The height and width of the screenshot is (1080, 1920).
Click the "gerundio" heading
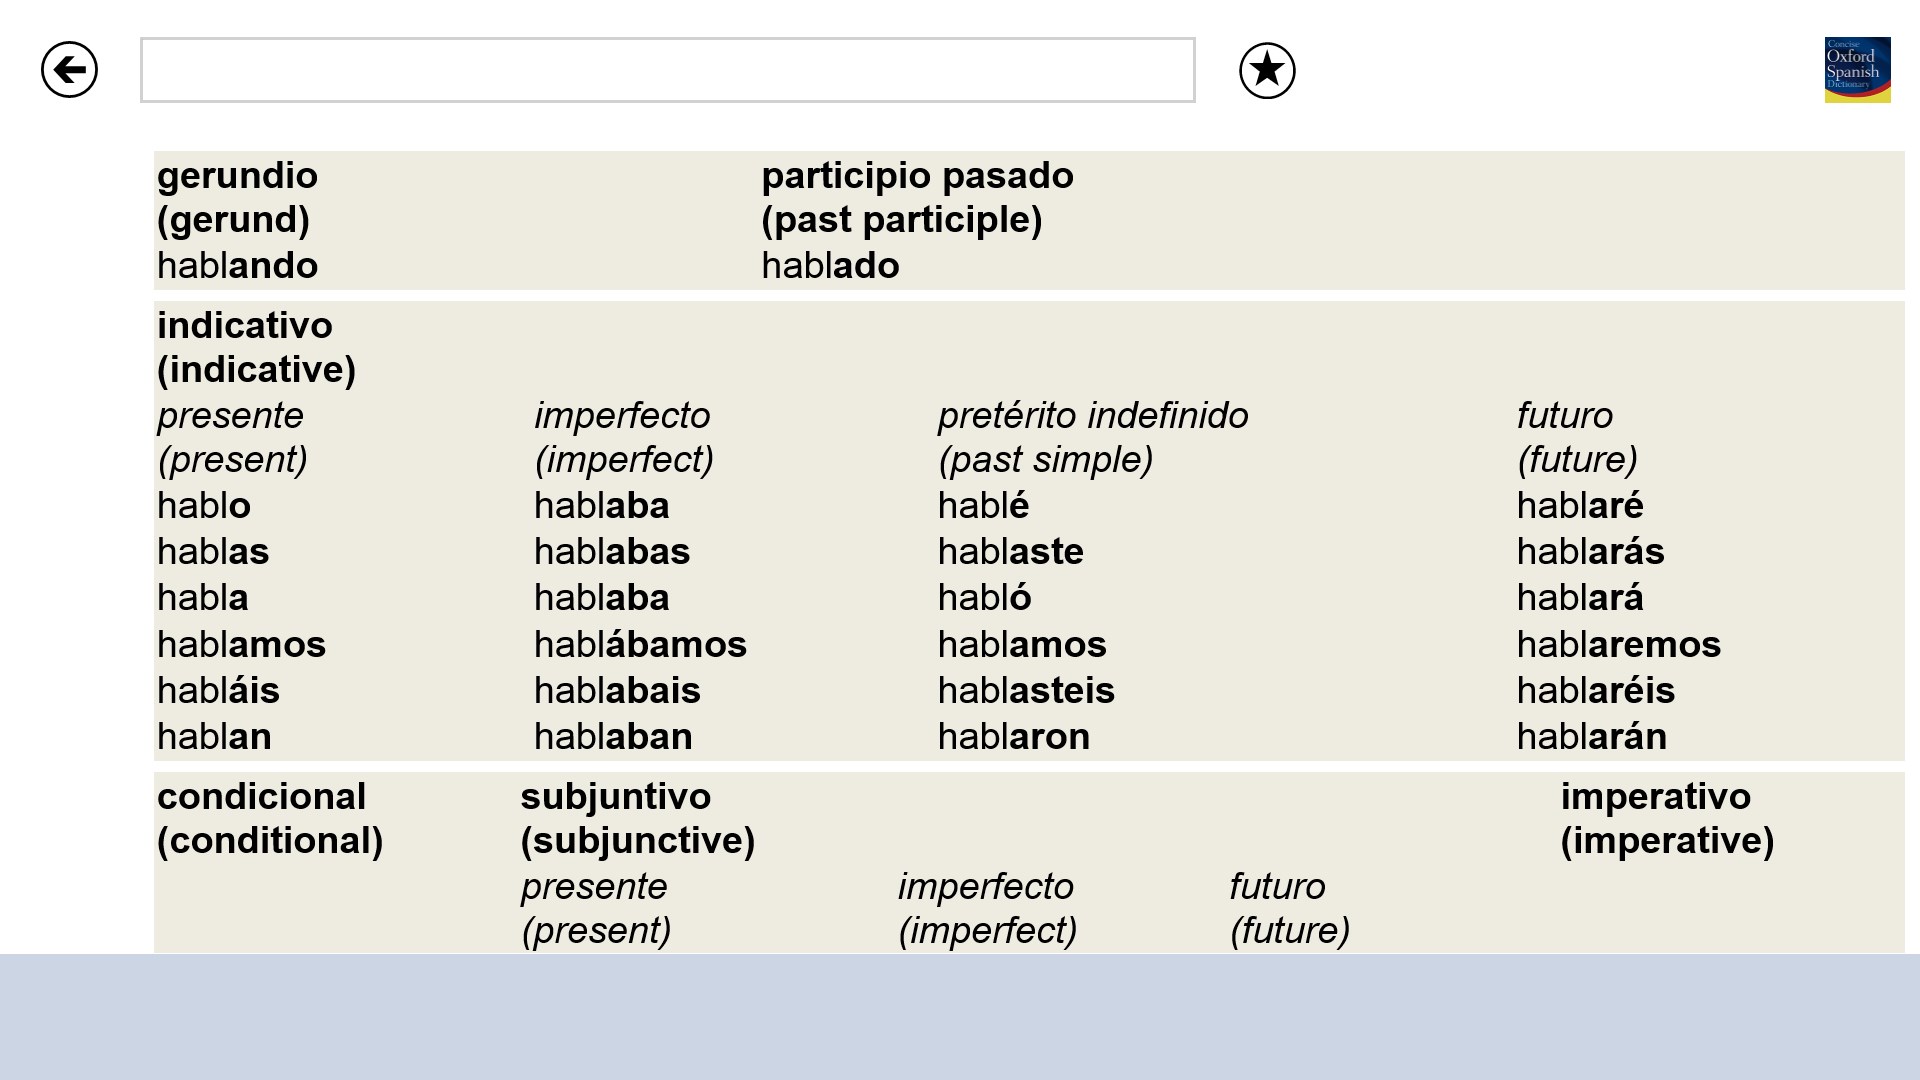coord(237,176)
